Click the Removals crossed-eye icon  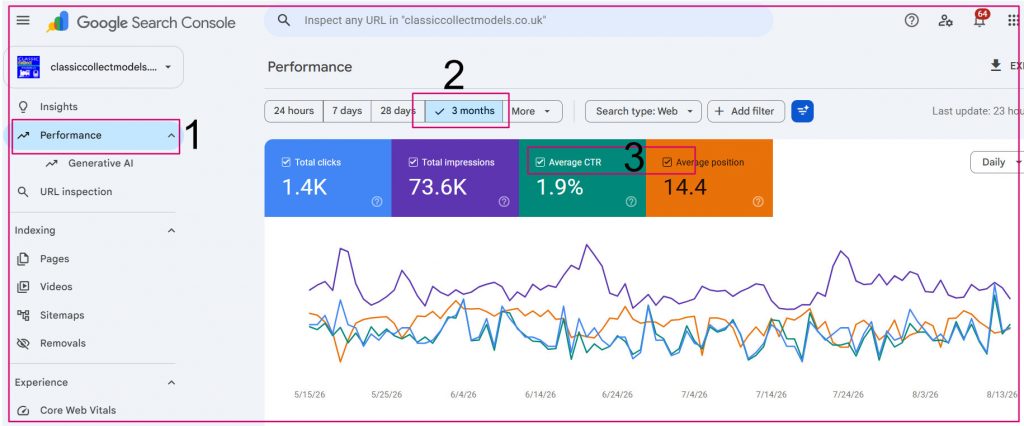(x=24, y=343)
